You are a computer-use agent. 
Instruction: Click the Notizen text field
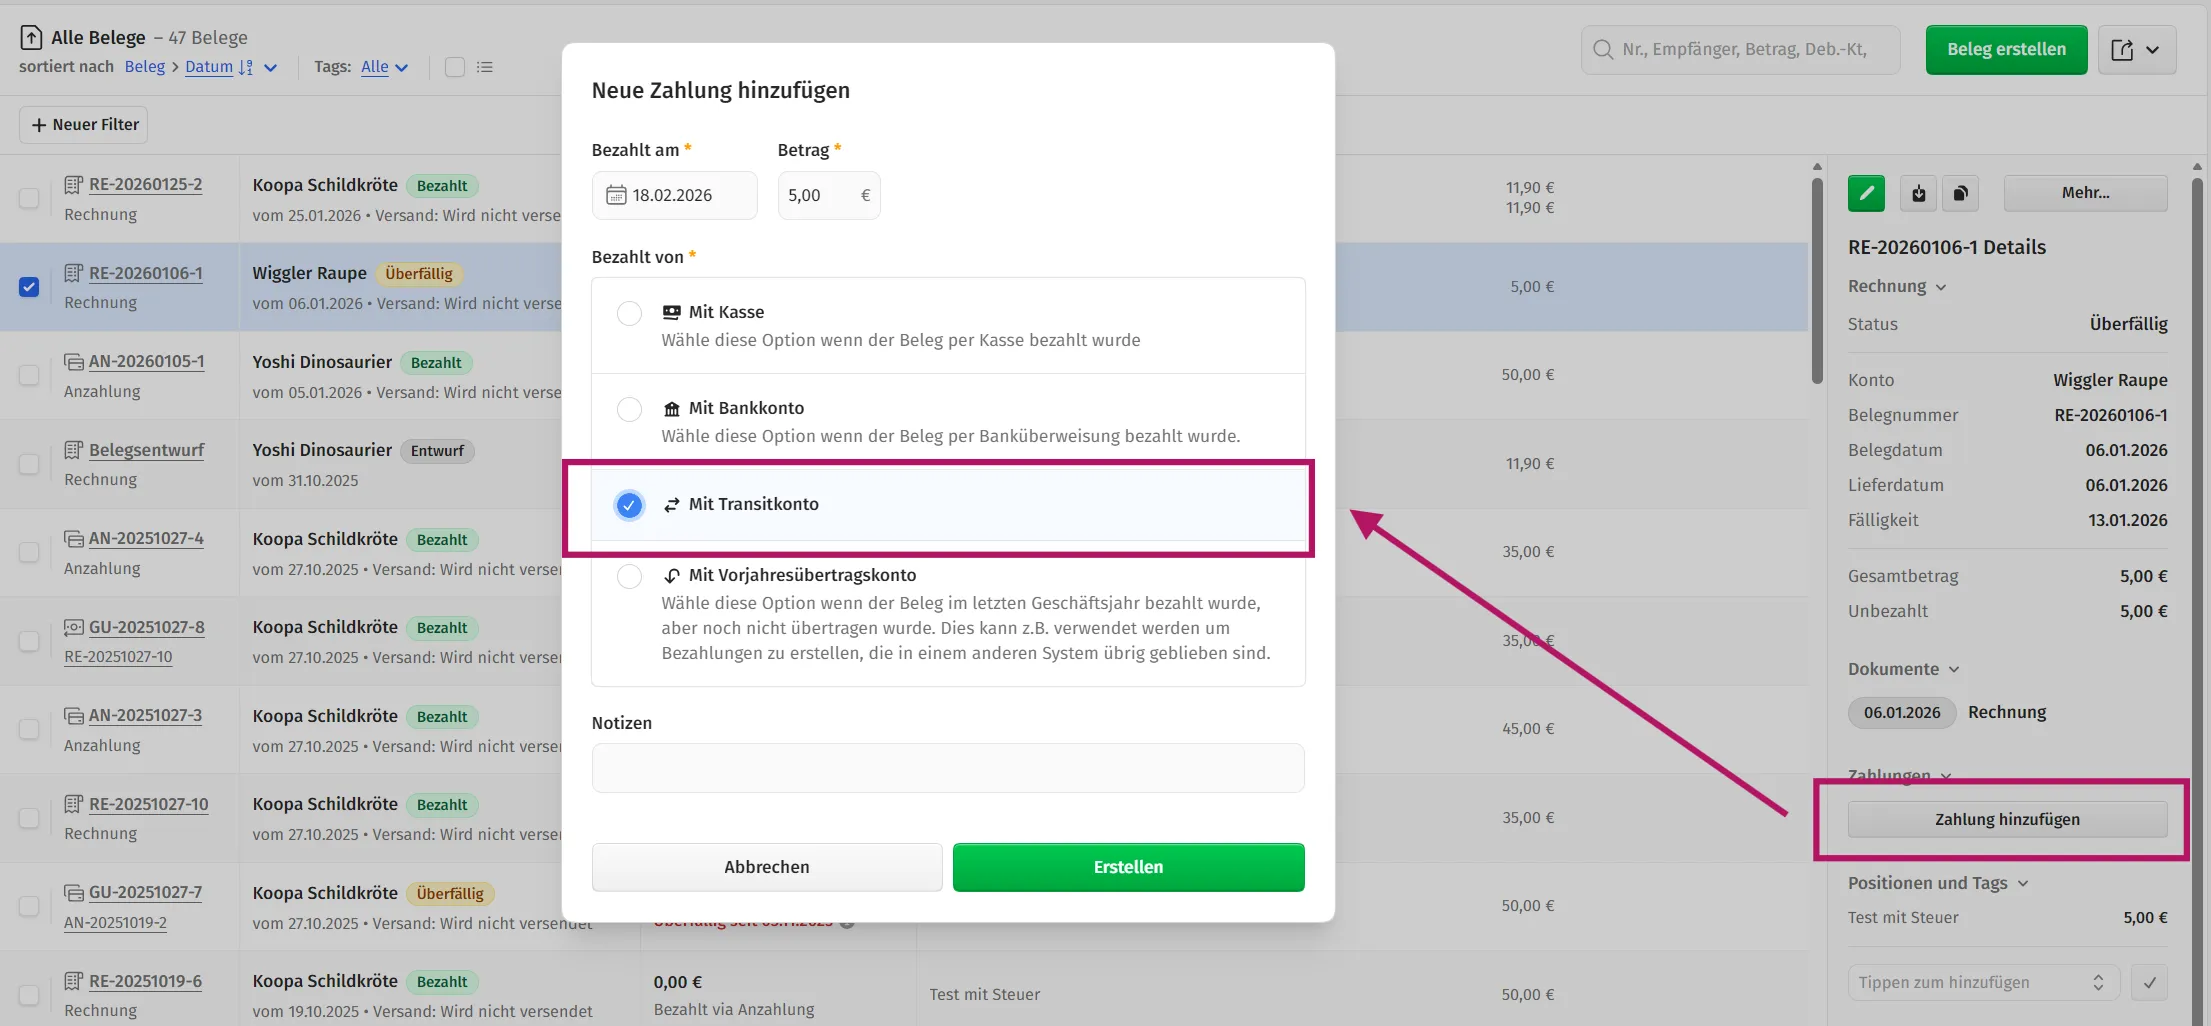click(947, 768)
